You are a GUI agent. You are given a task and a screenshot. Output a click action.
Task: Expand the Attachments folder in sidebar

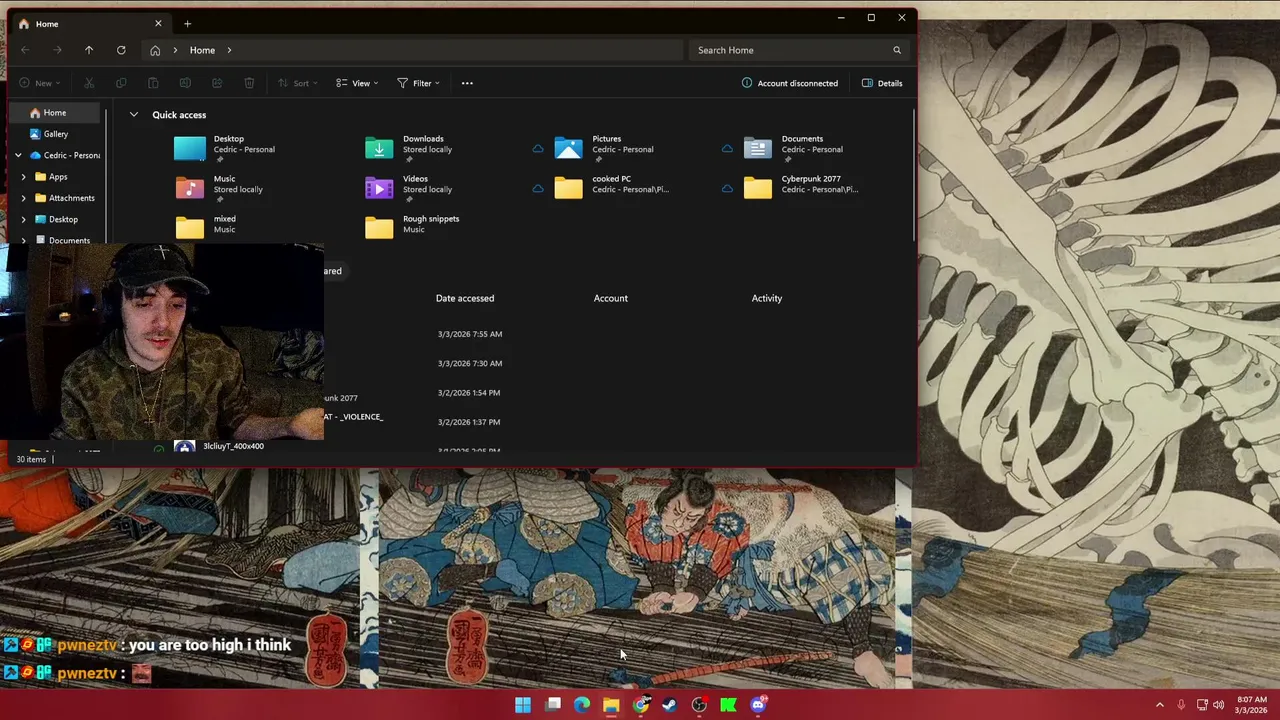23,198
